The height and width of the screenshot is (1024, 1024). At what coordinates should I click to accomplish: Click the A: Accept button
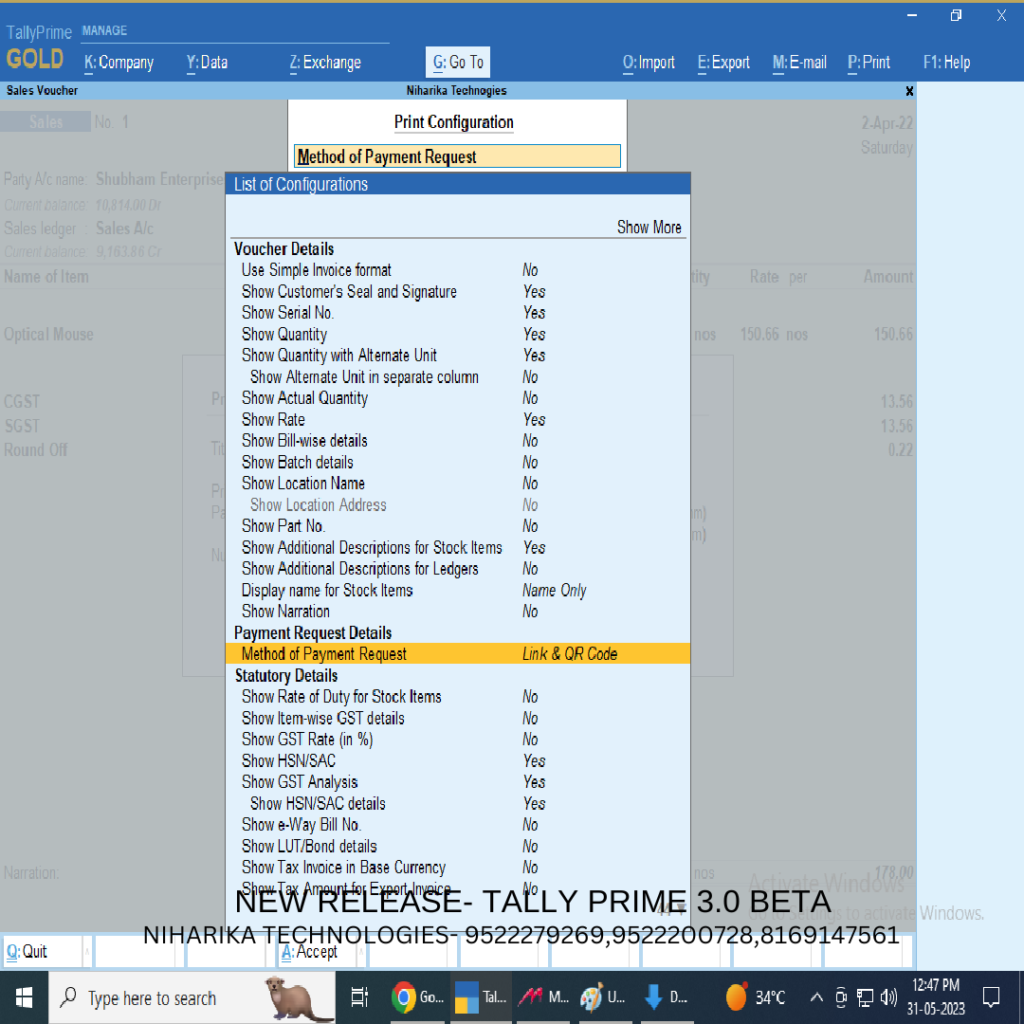point(317,952)
